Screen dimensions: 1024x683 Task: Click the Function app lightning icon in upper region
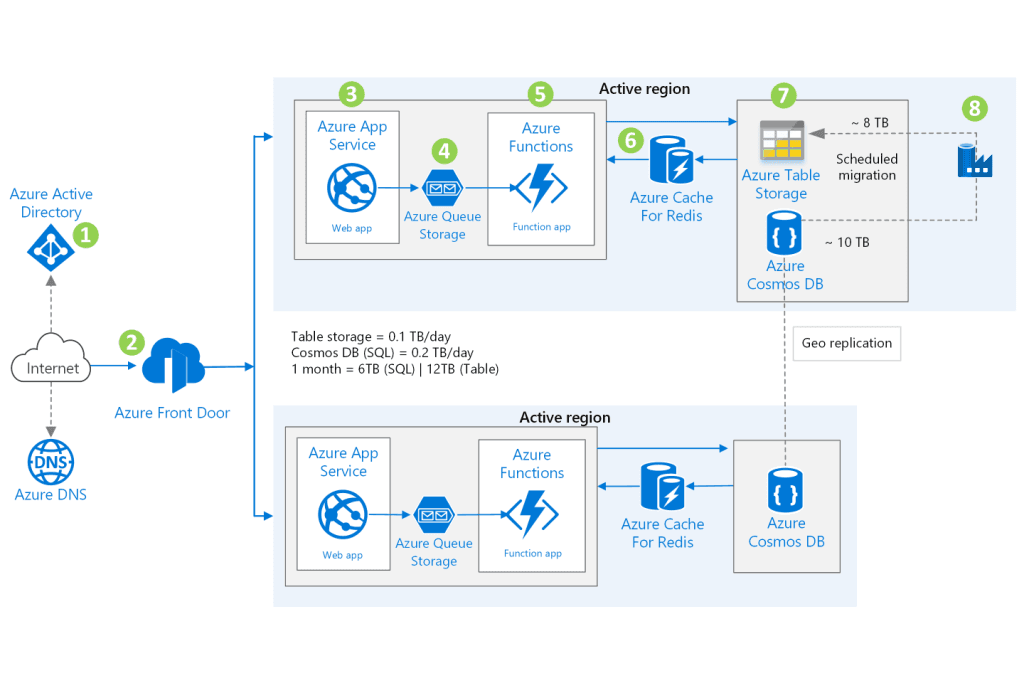tap(541, 187)
